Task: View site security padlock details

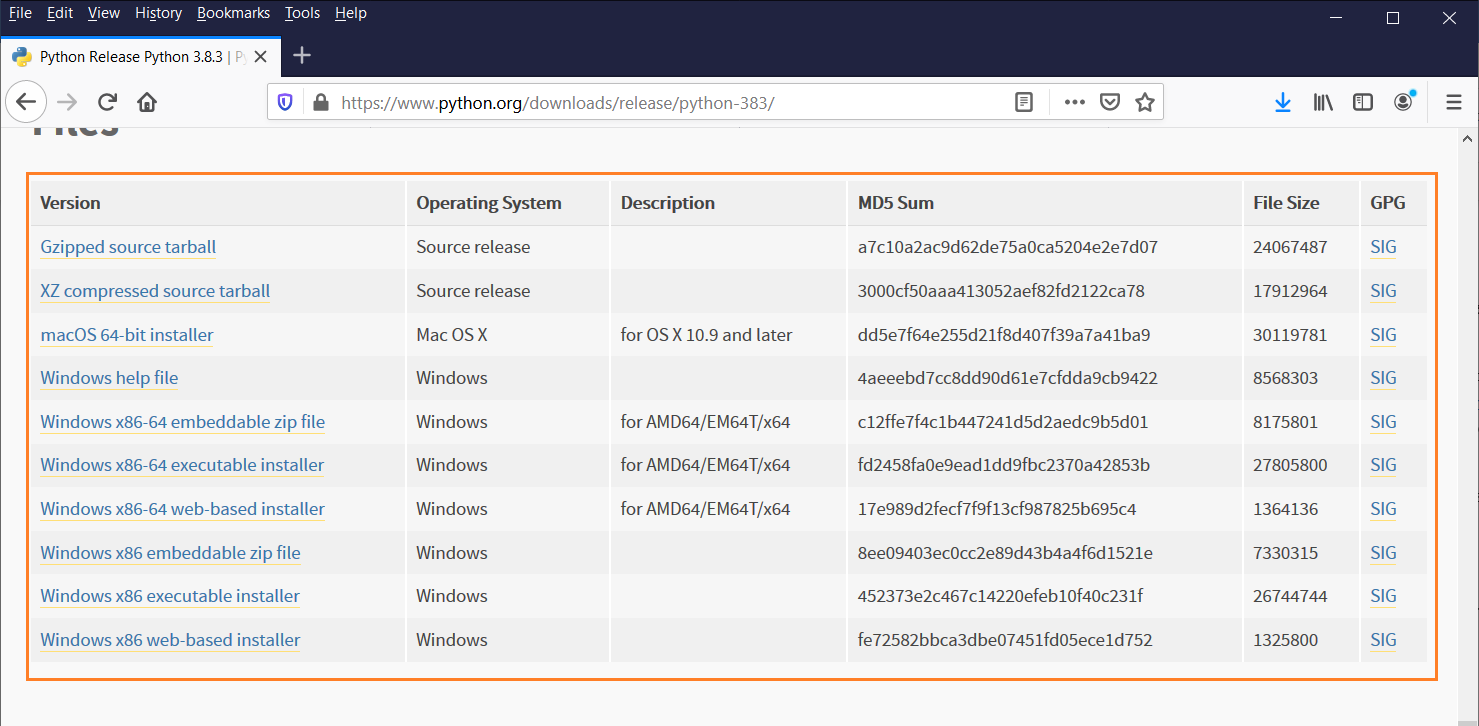Action: [x=320, y=102]
